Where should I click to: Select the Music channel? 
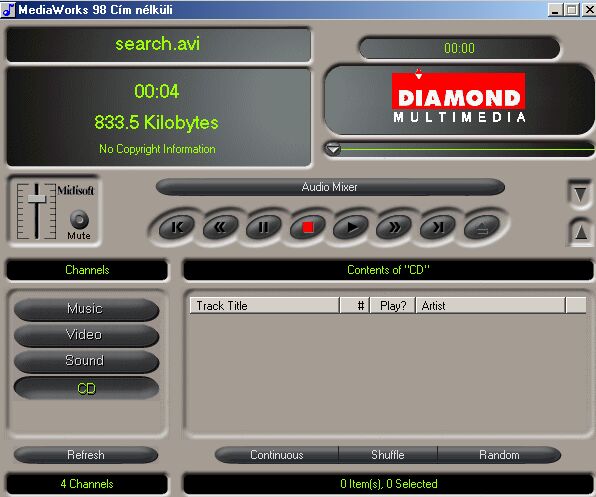86,309
